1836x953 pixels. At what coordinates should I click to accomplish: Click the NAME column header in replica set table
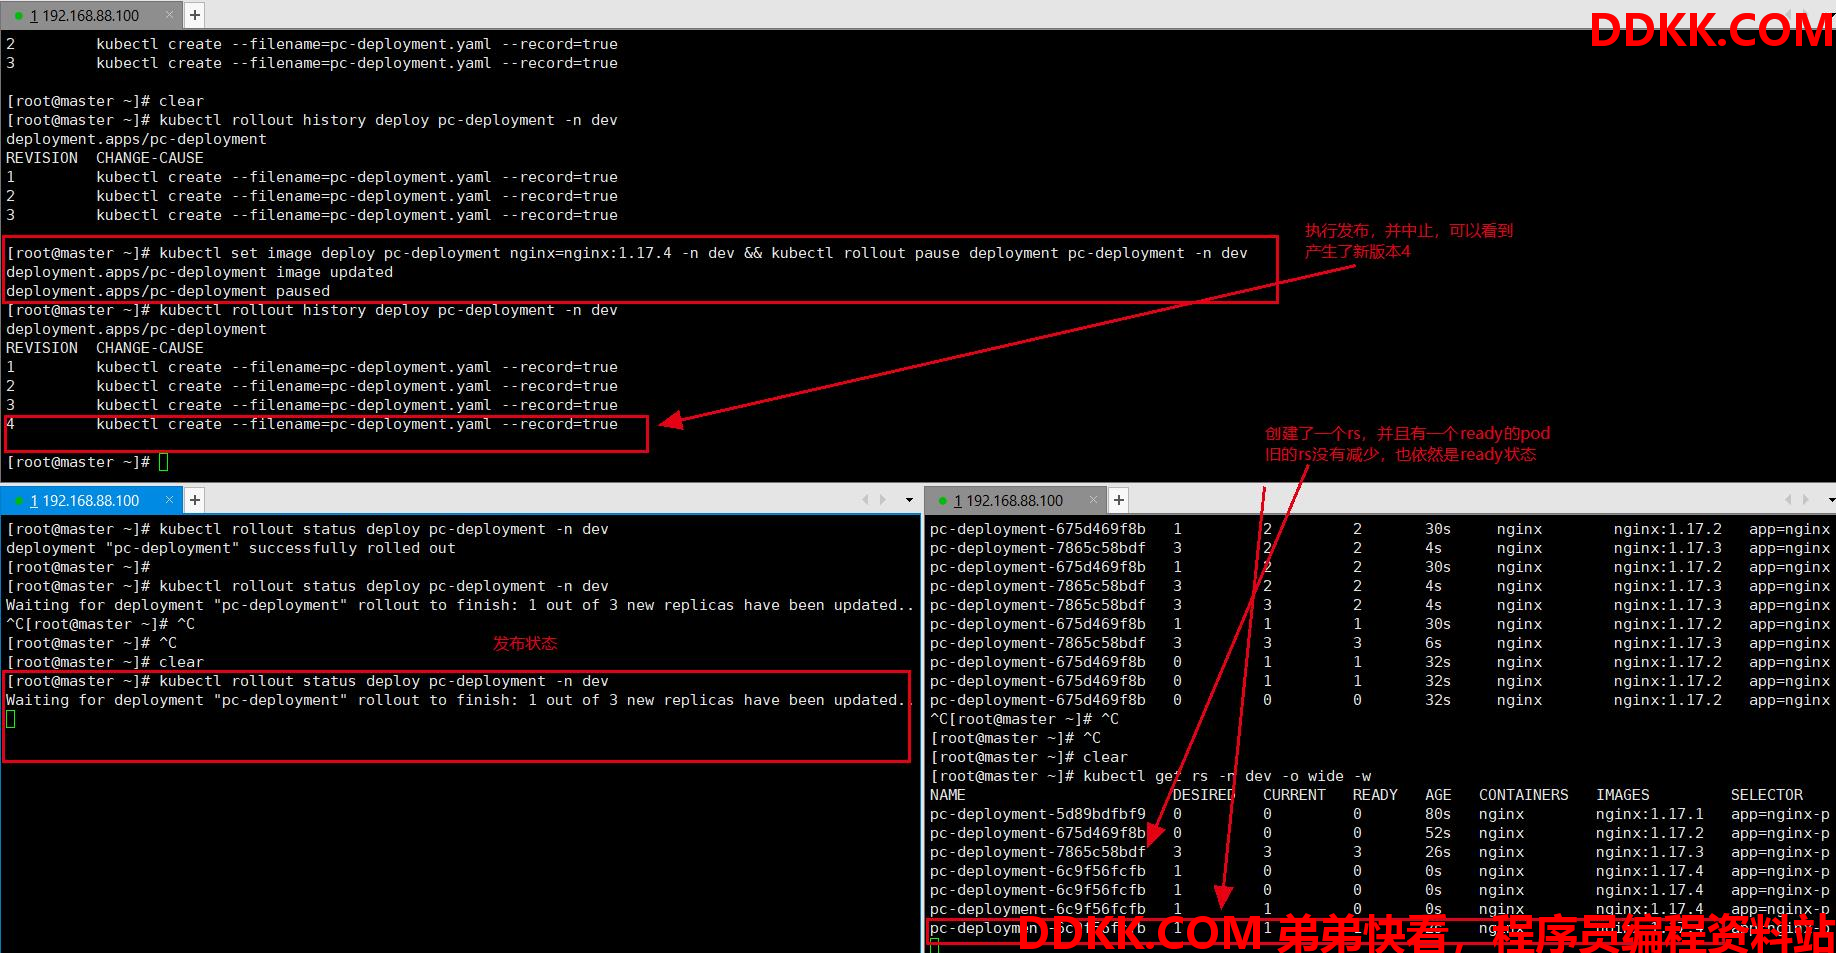point(947,795)
